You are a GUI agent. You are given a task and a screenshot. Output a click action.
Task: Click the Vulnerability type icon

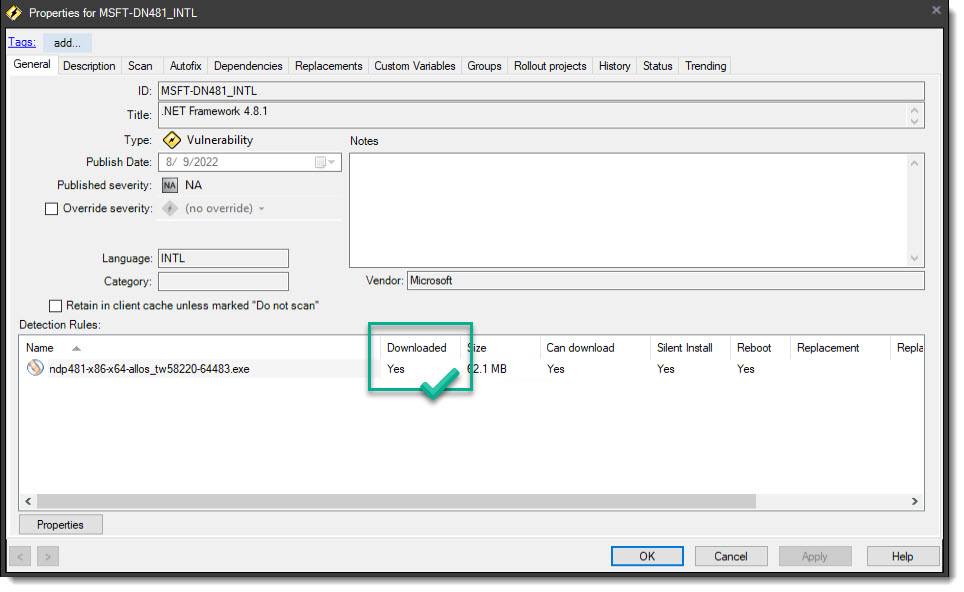(x=172, y=140)
